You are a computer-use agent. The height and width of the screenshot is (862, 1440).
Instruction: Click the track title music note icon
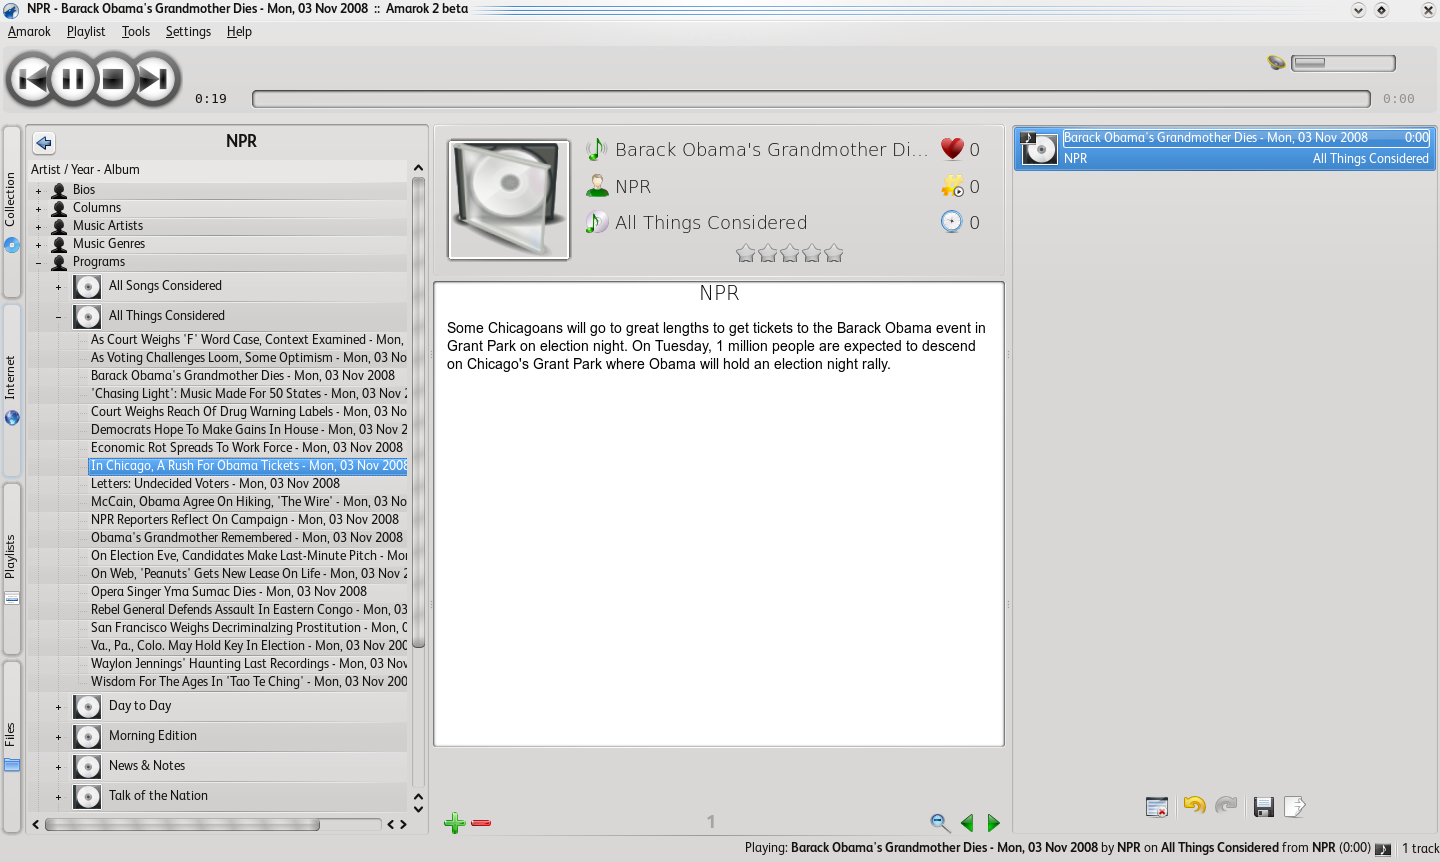[x=596, y=150]
